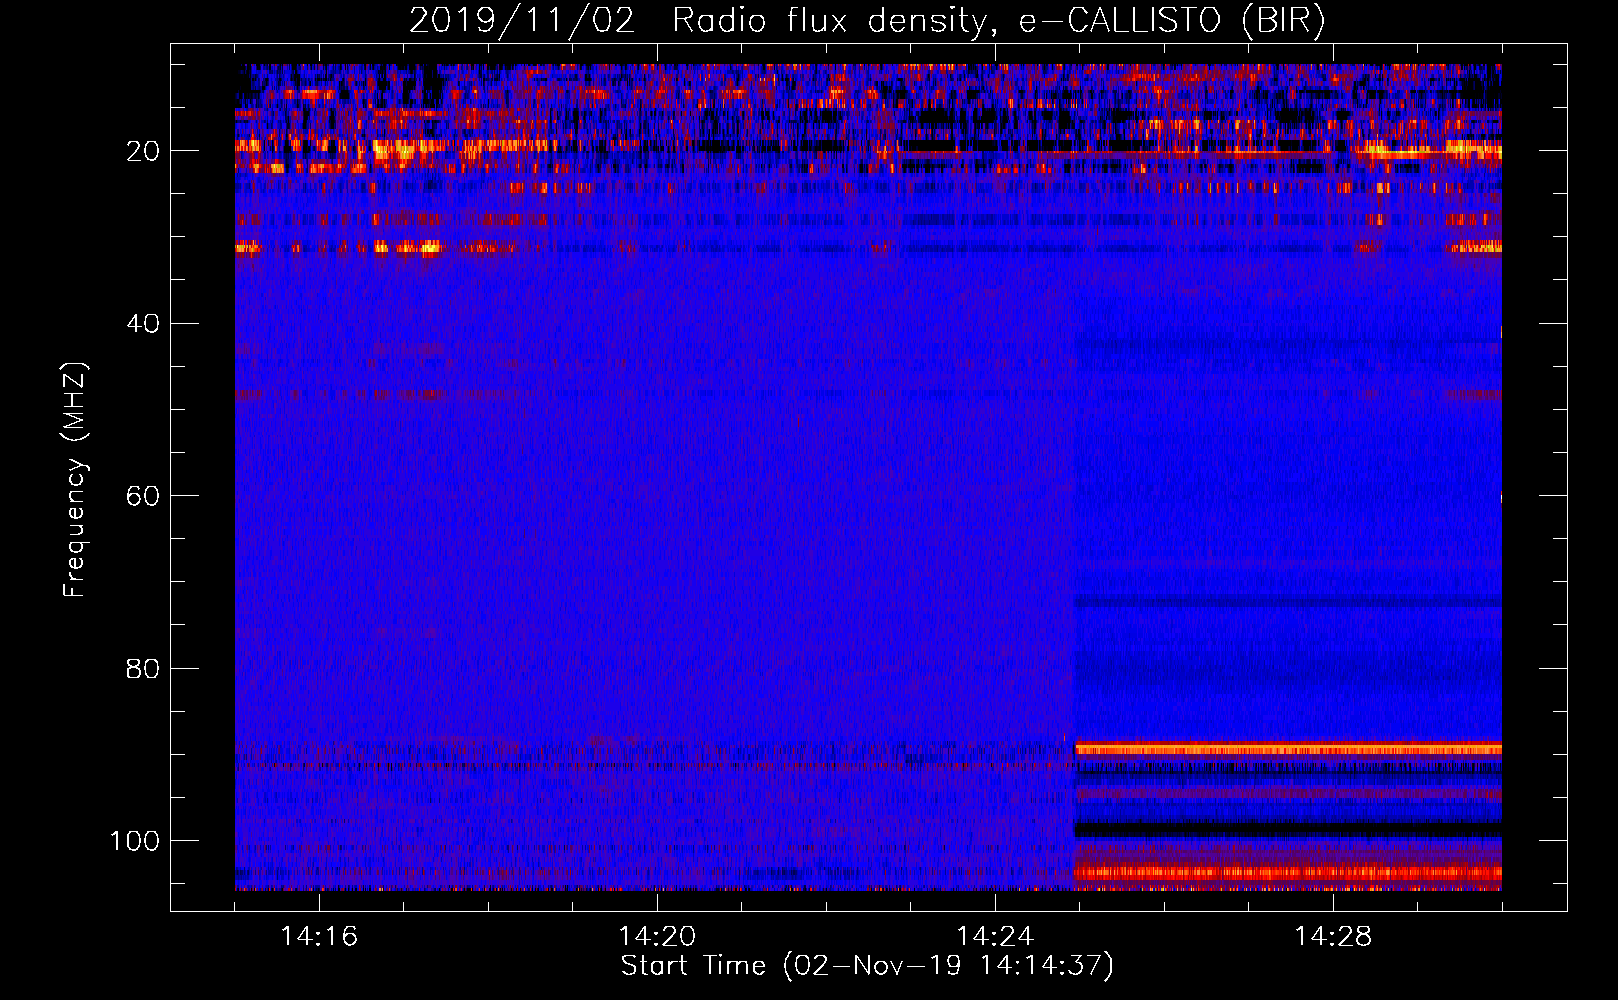1618x1000 pixels.
Task: Click the 80 frequency tick label
Action: (x=143, y=668)
